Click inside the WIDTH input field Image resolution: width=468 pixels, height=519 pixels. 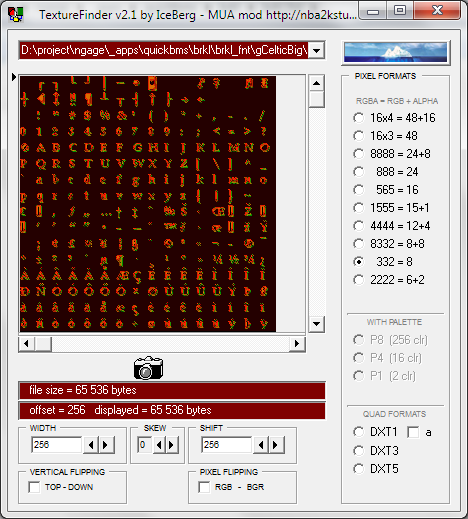(57, 445)
